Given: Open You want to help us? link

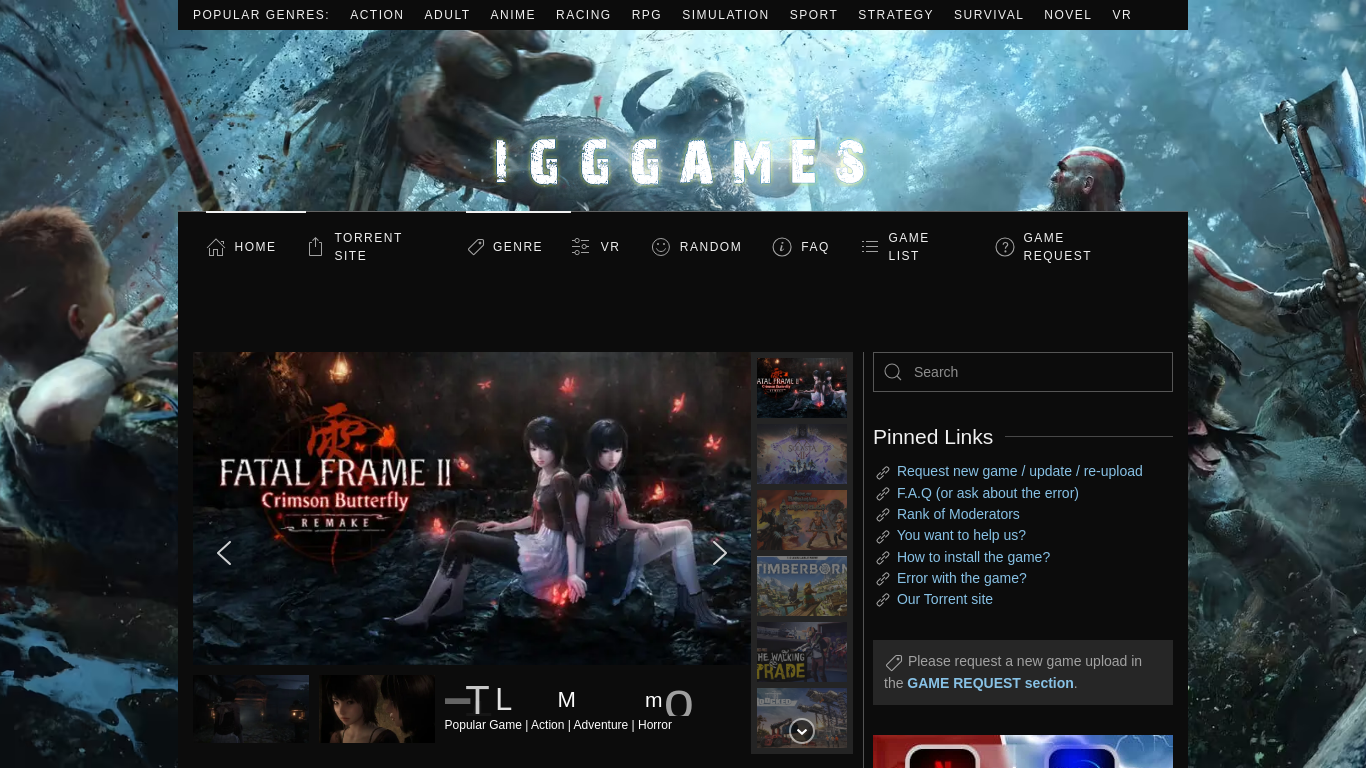Looking at the screenshot, I should click(x=961, y=535).
